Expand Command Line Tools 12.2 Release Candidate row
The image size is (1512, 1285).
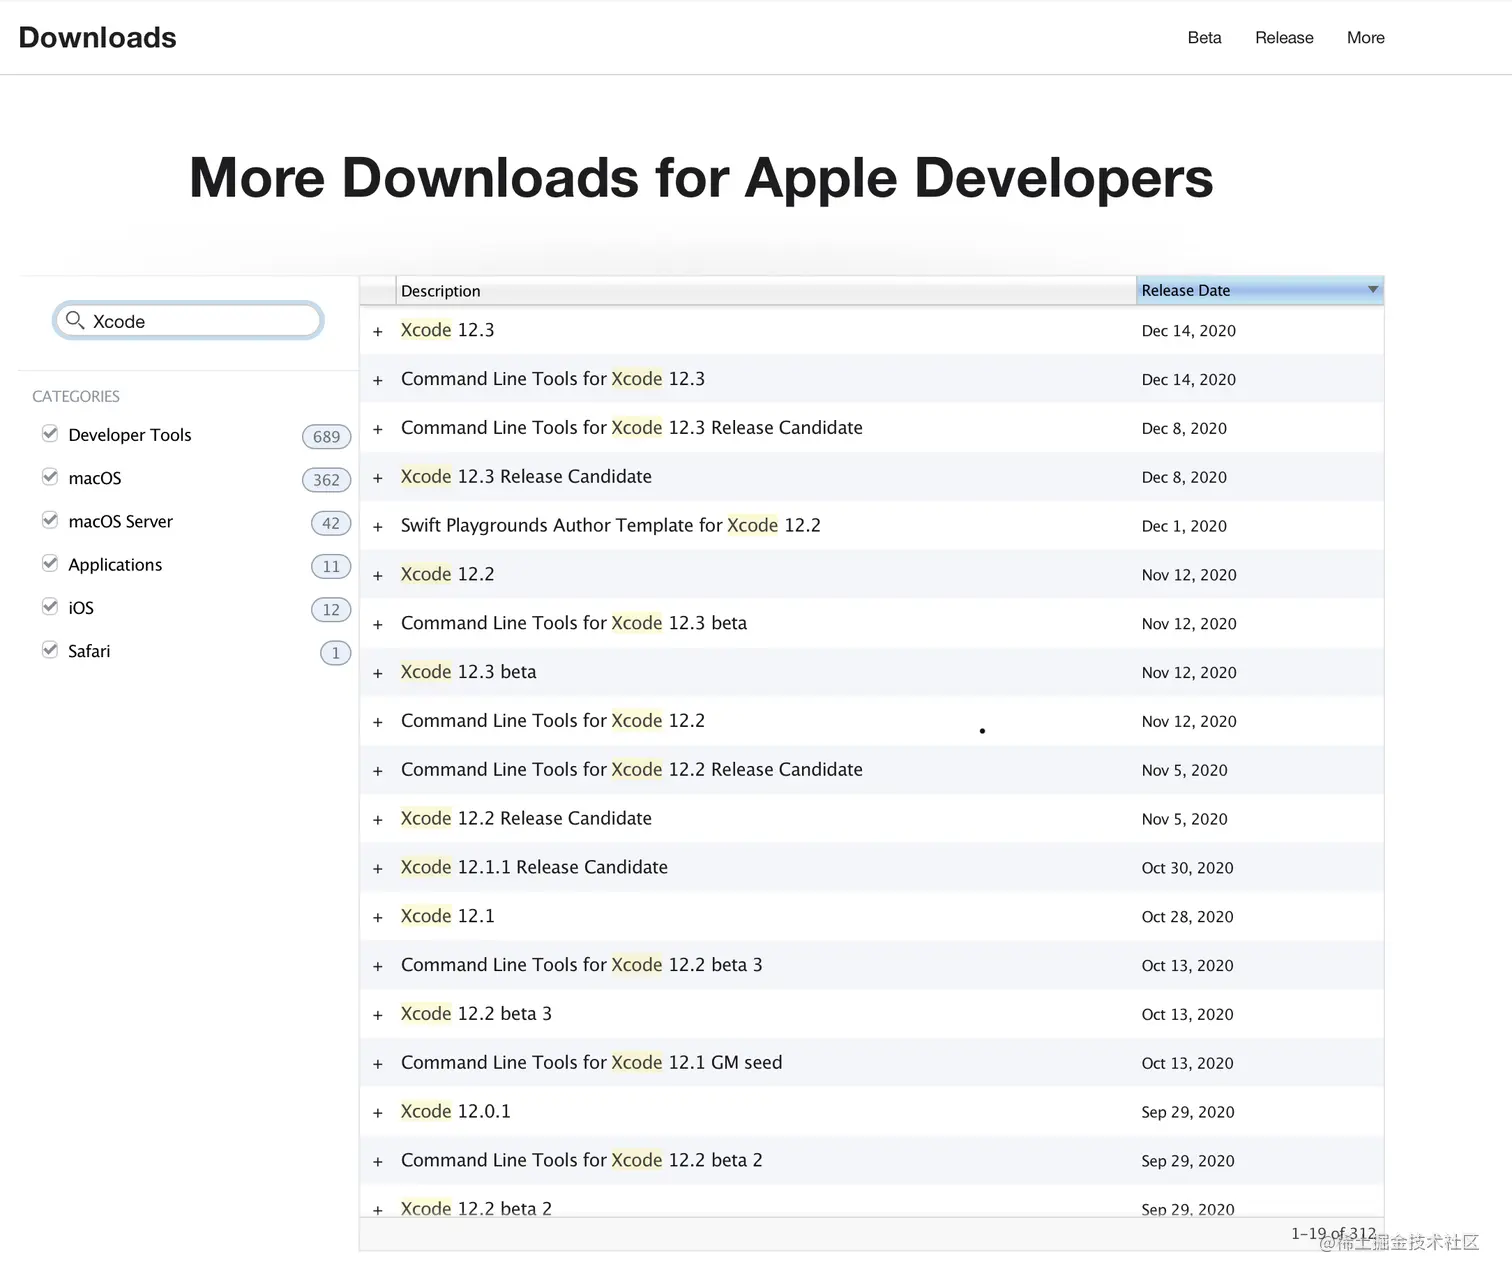(378, 772)
